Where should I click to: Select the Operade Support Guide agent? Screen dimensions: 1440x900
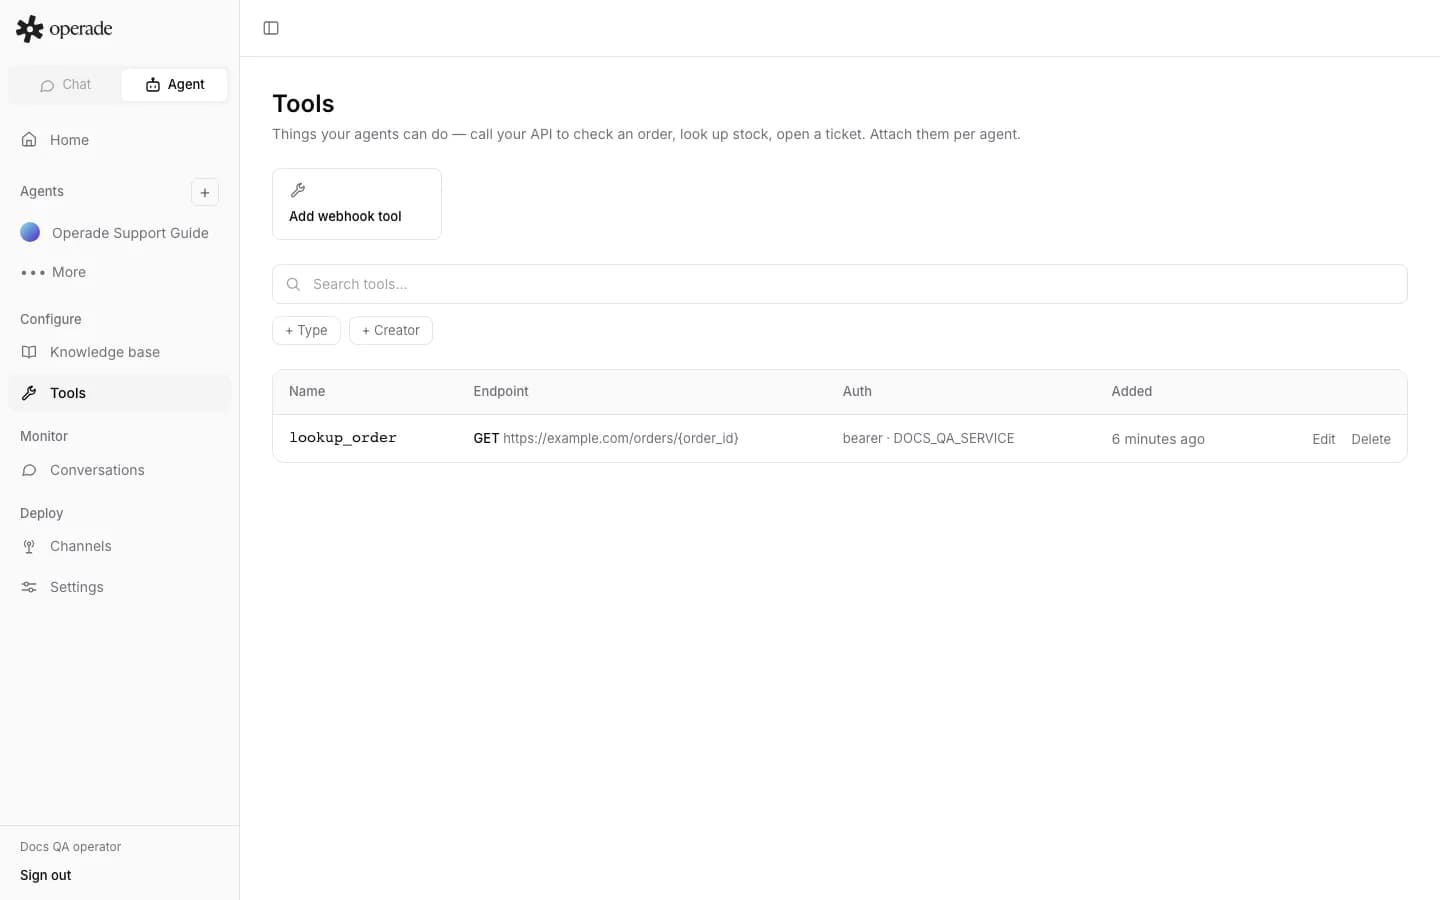click(120, 233)
